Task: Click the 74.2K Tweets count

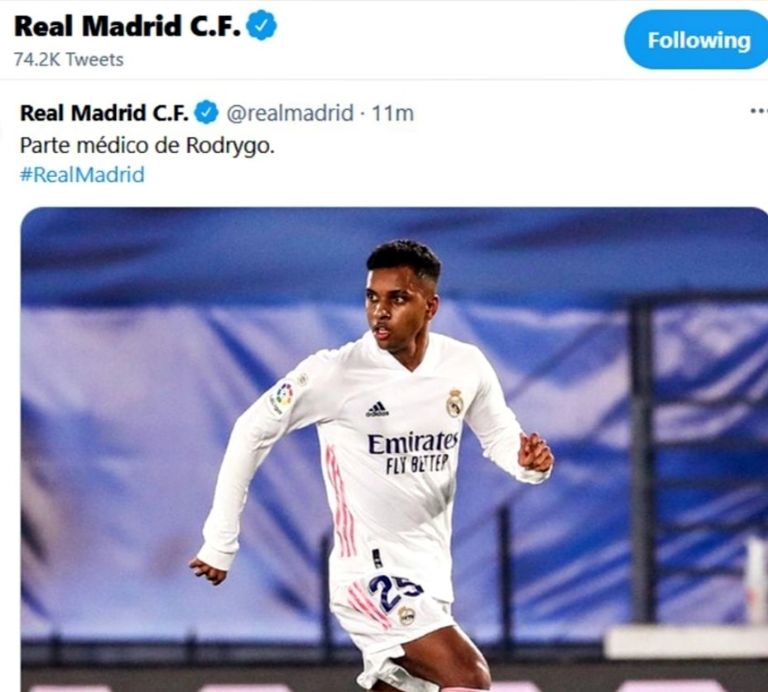Action: [x=69, y=59]
